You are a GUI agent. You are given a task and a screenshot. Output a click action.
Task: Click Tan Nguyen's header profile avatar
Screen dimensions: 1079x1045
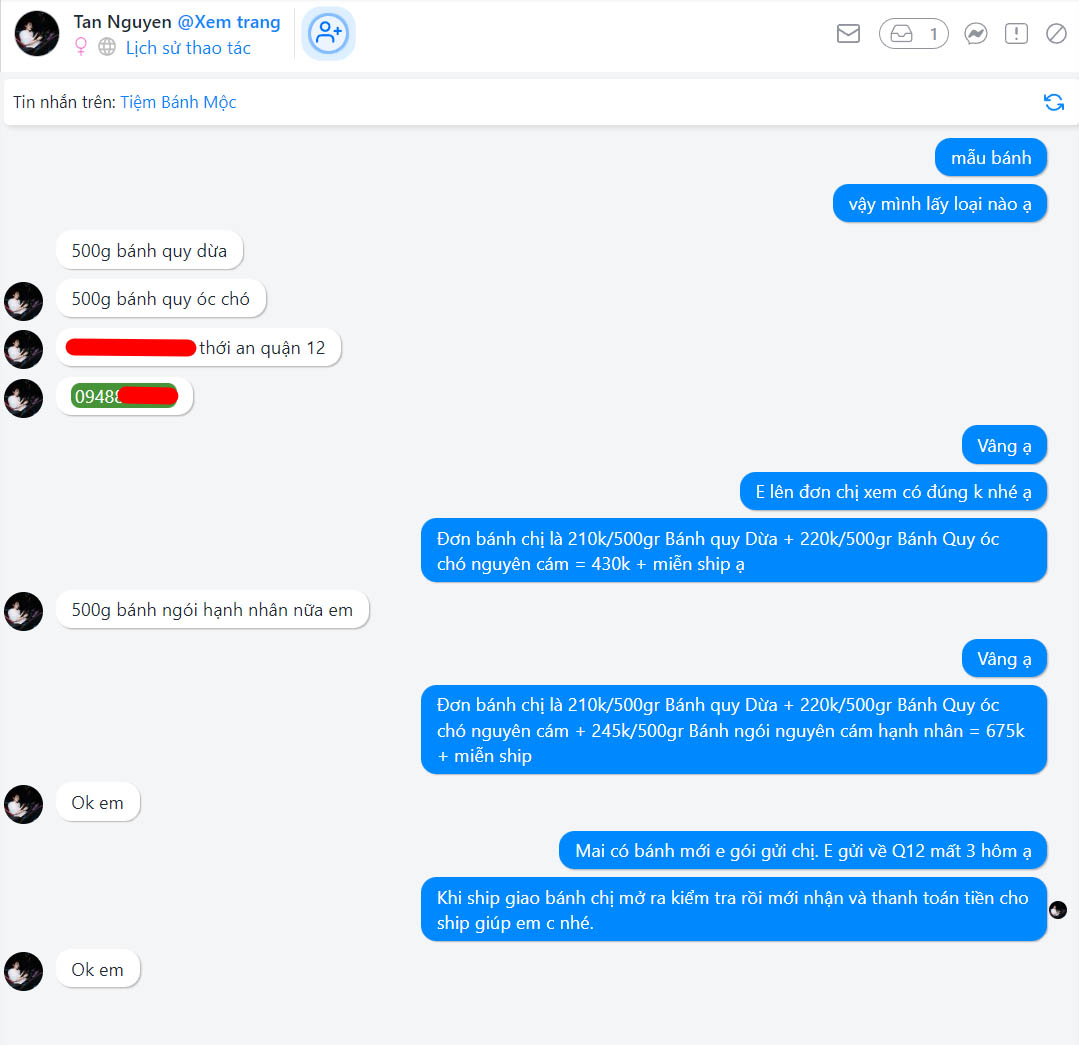[x=36, y=34]
